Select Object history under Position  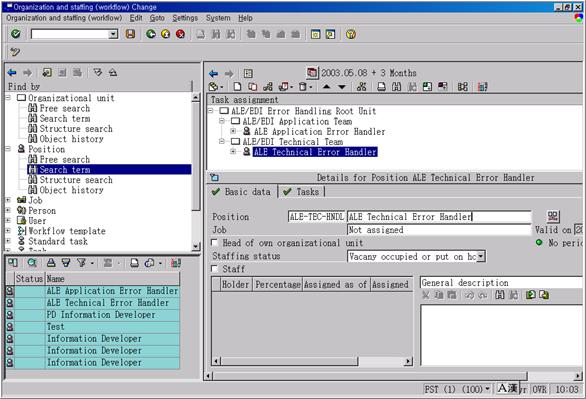[x=71, y=190]
